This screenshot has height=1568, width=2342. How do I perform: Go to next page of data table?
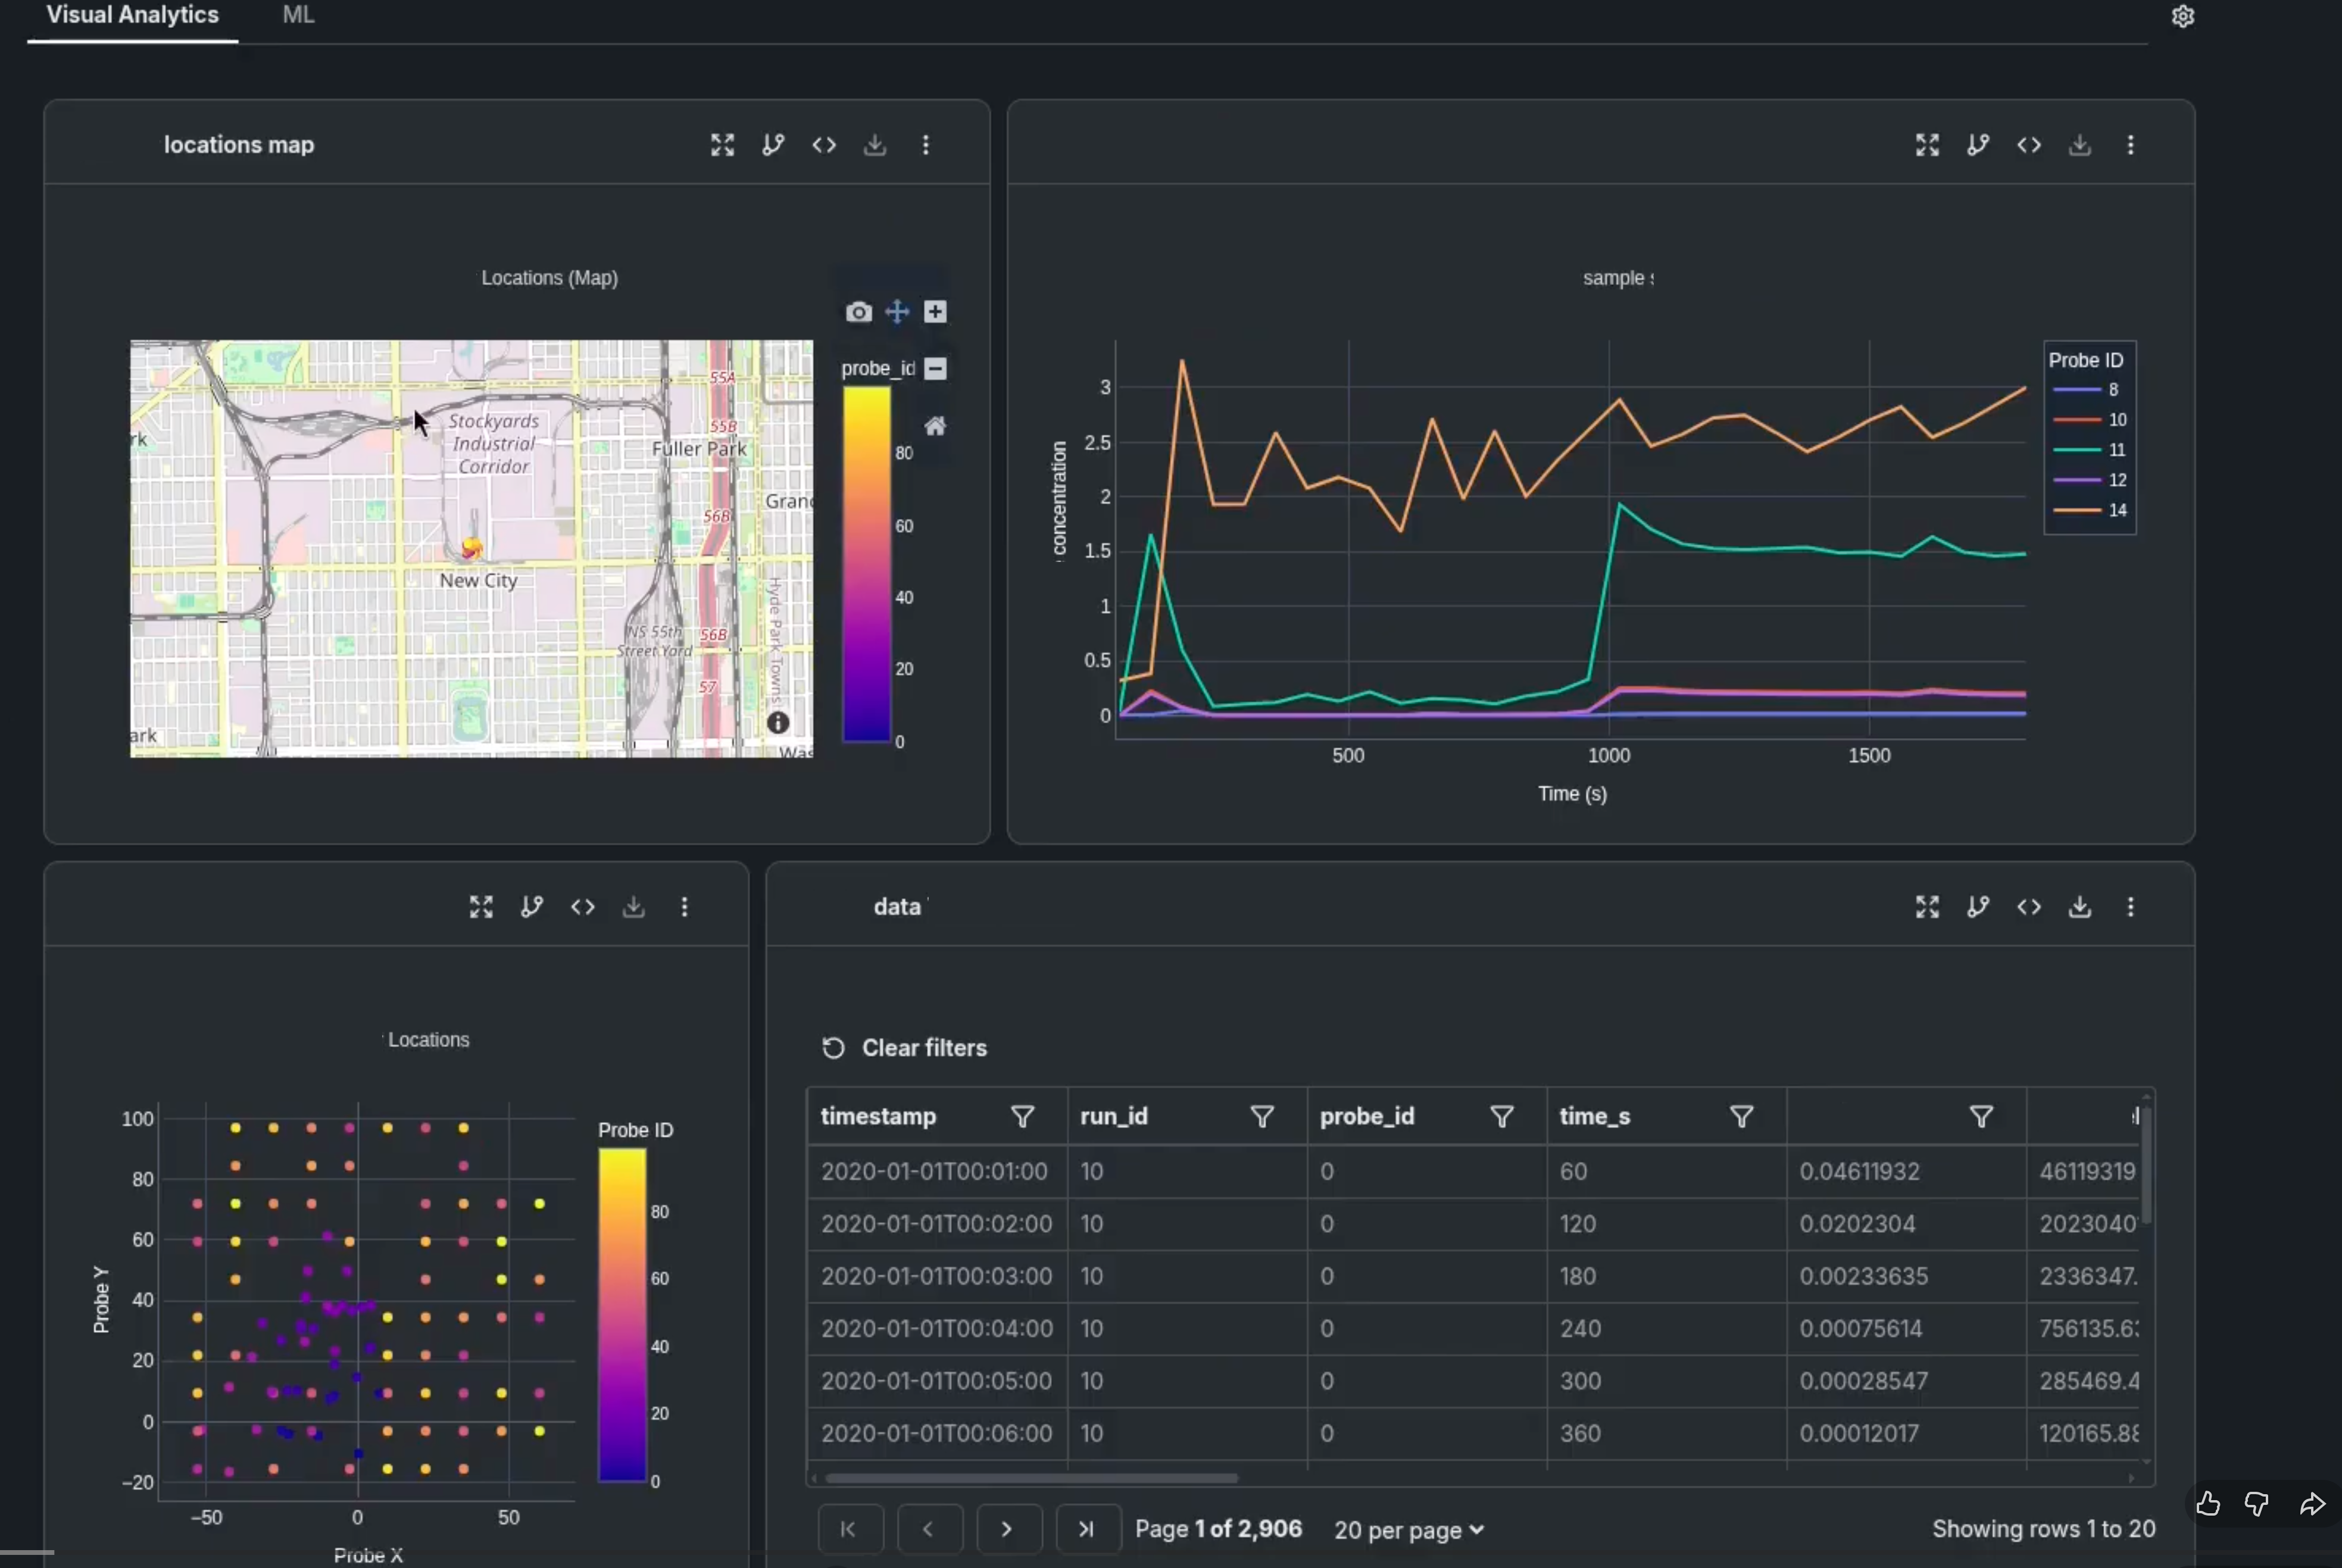click(x=1007, y=1530)
